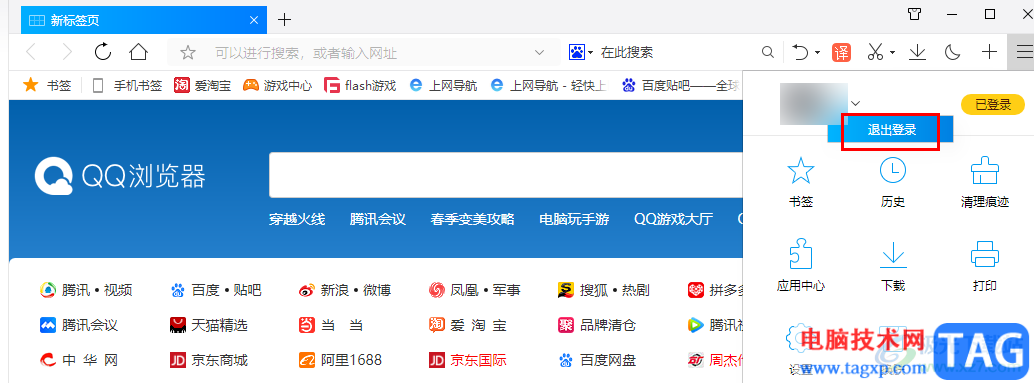Open 电脑玩手游 link
Screen dimensions: 1034x383
[x=574, y=219]
